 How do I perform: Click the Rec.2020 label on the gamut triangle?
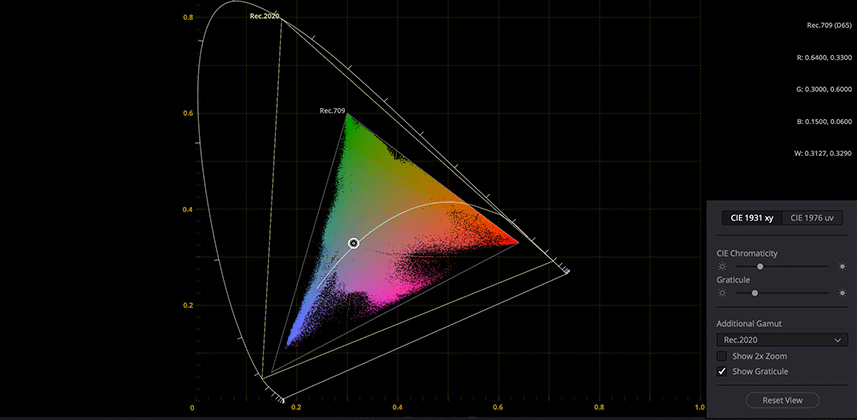click(x=265, y=16)
